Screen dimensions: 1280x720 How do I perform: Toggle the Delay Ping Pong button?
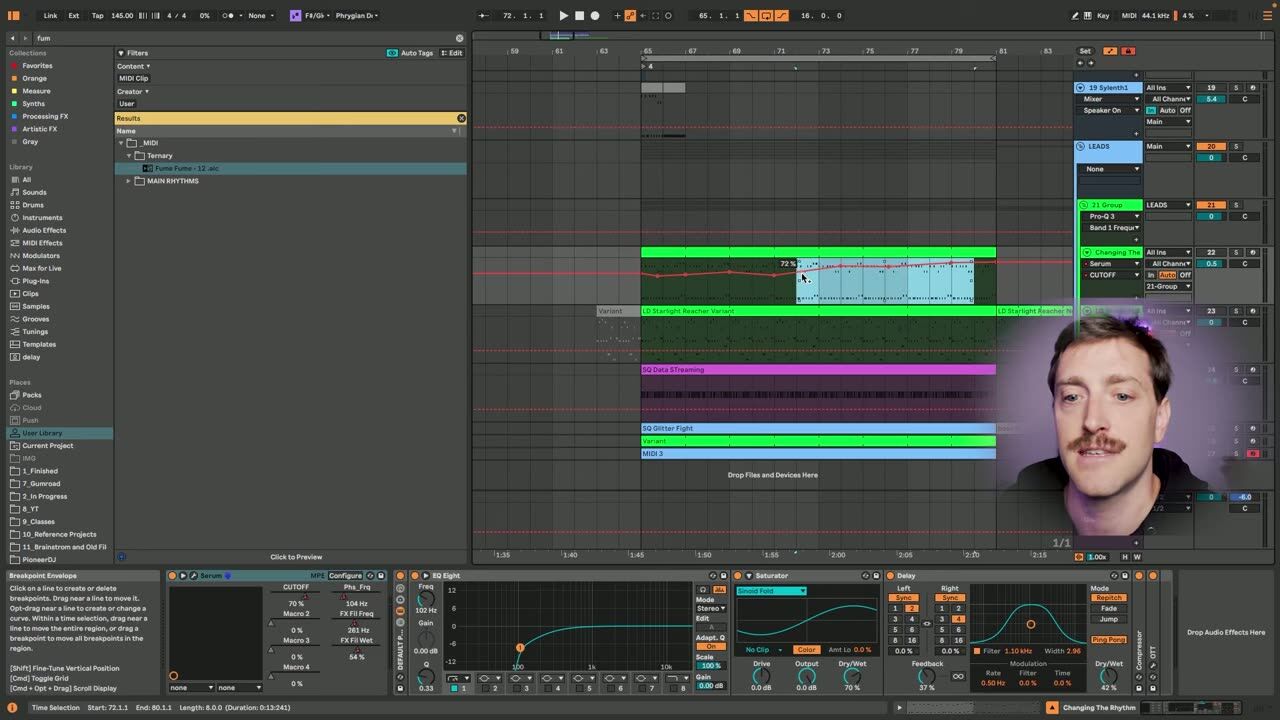pos(1108,640)
